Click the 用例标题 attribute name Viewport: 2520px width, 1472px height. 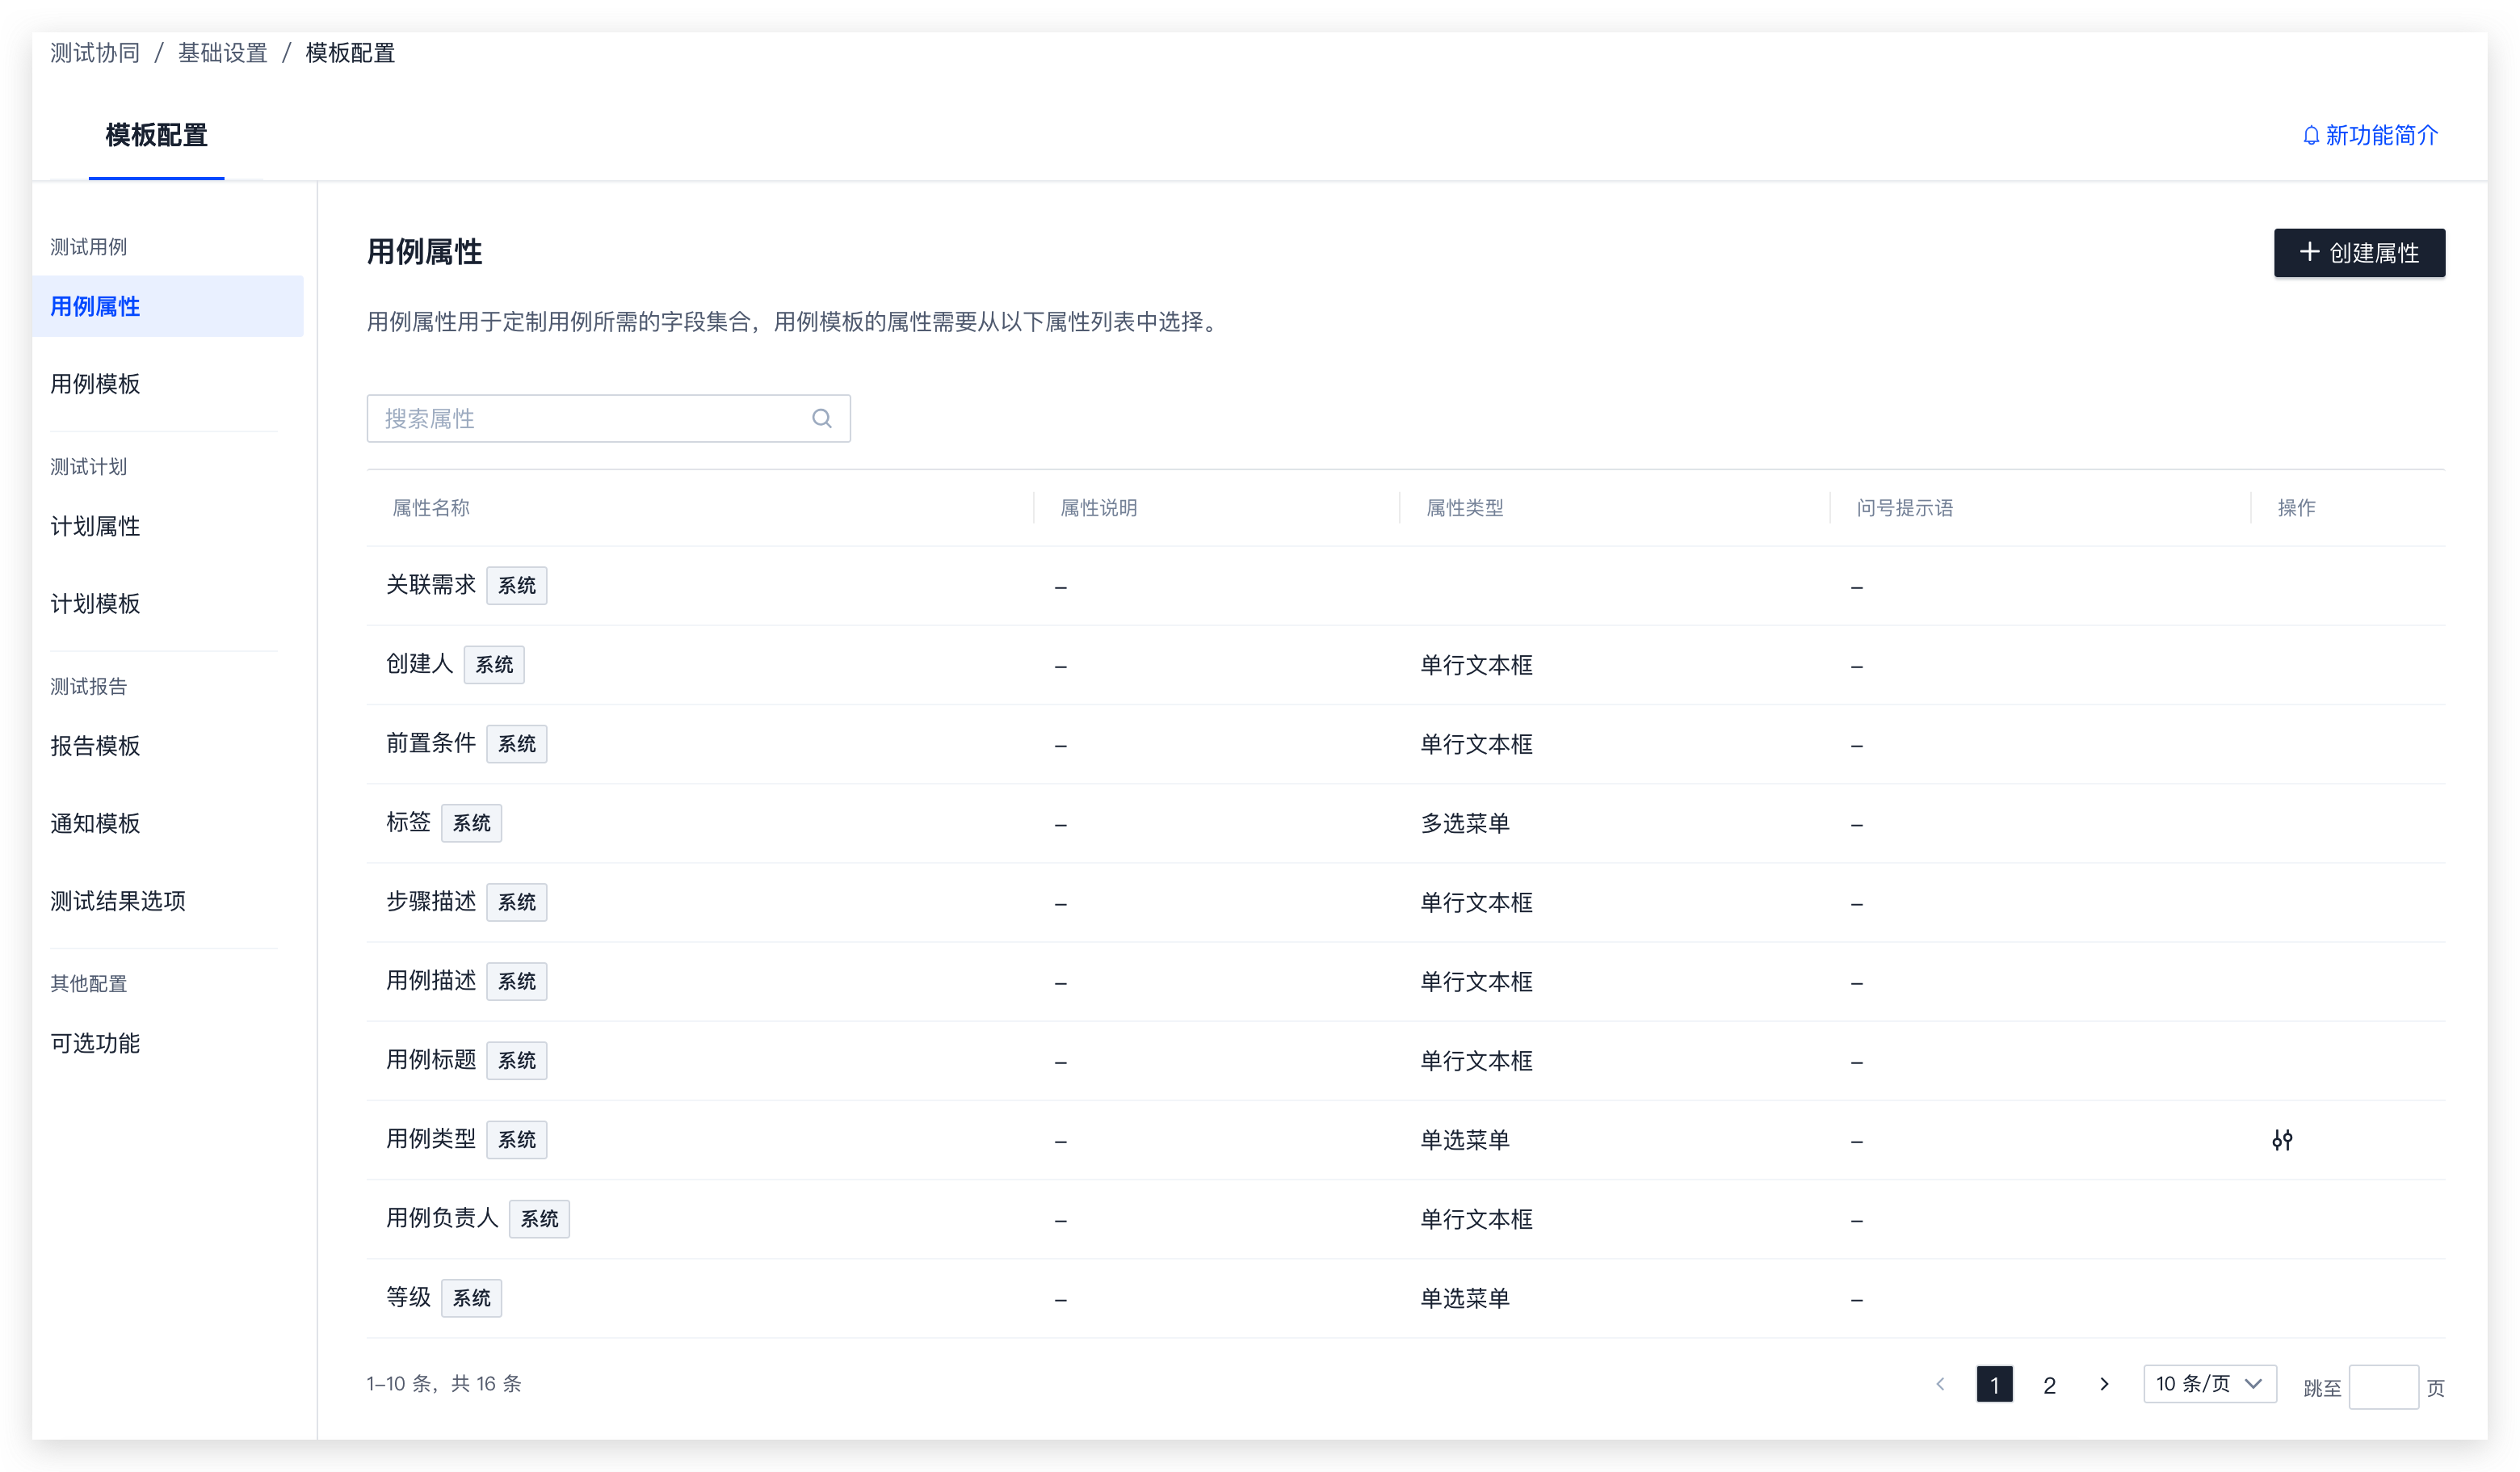431,1060
